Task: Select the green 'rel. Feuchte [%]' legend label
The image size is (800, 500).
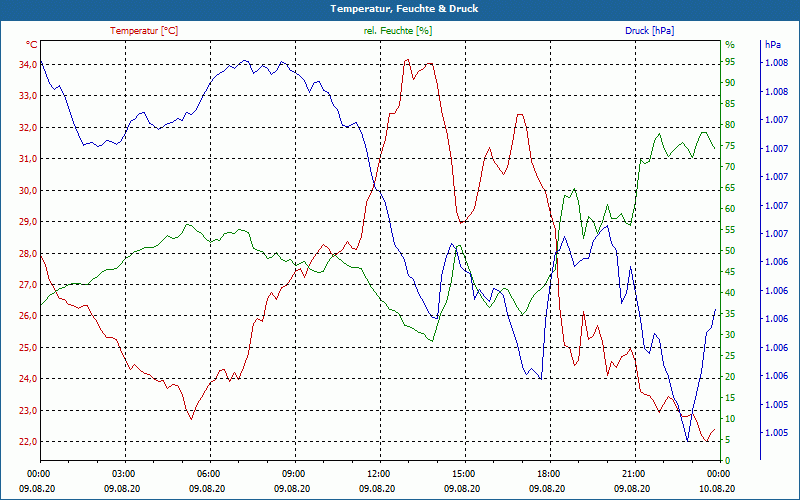Action: 398,31
